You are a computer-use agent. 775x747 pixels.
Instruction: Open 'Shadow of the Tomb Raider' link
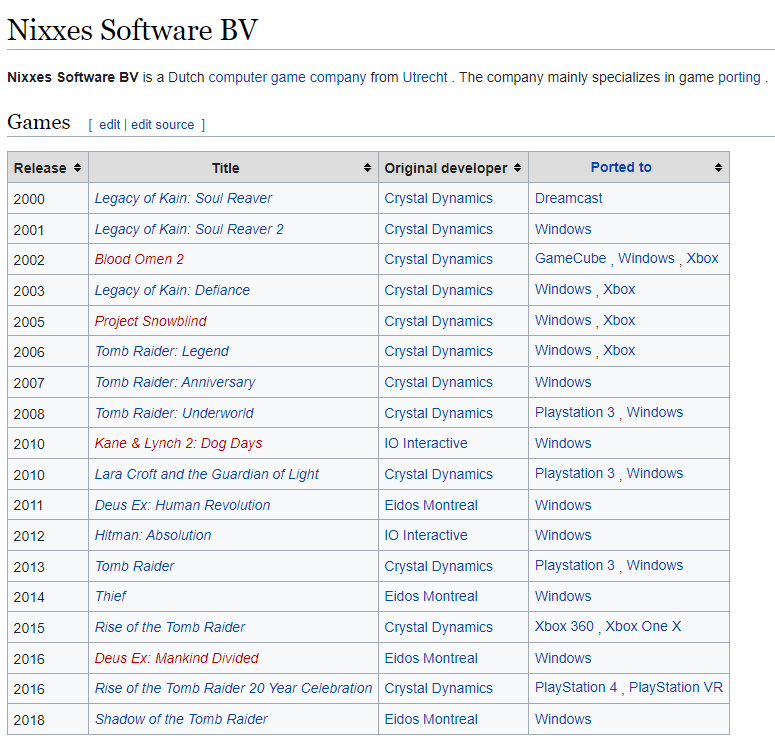pos(181,719)
